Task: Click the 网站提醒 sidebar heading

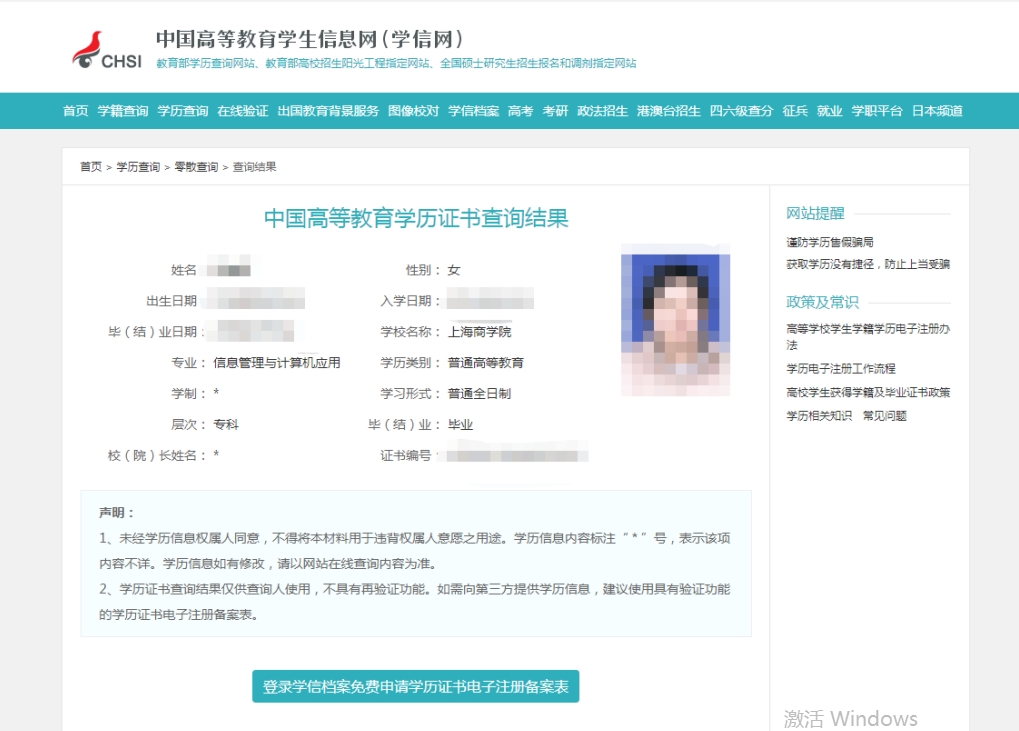Action: 815,213
